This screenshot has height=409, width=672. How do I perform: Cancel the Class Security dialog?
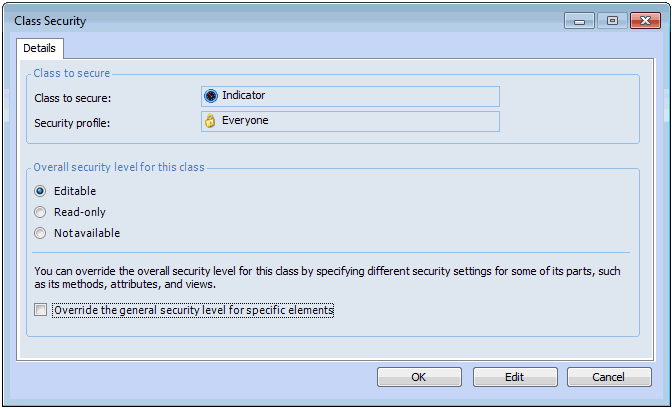[x=608, y=377]
